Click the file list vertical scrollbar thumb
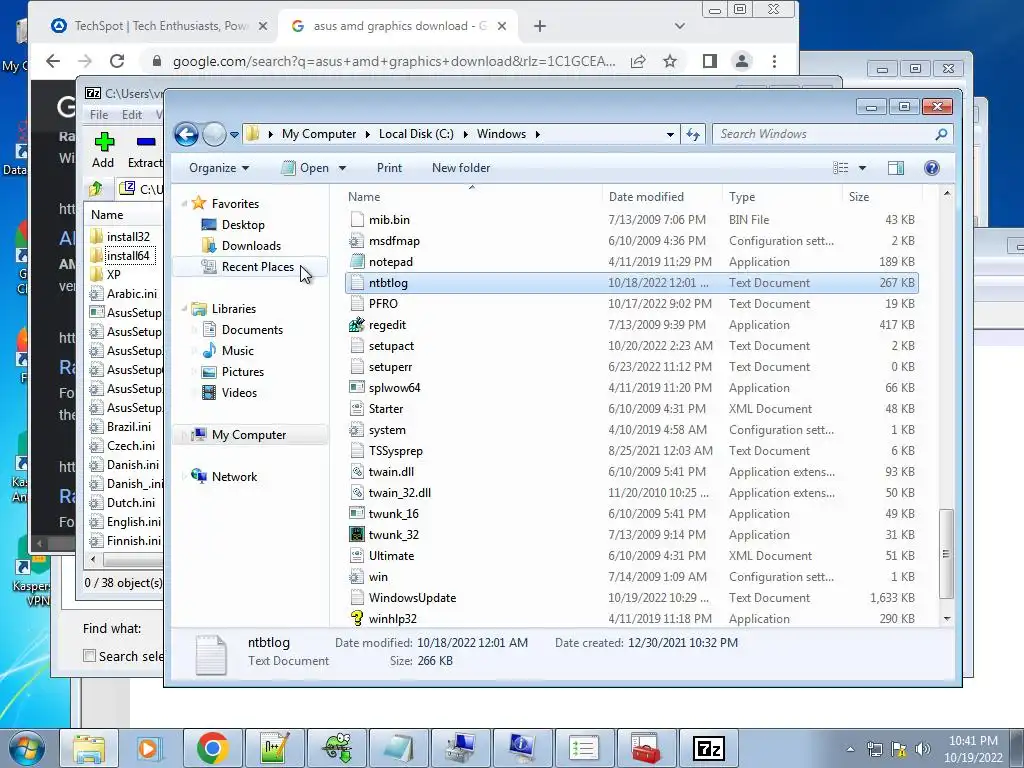The height and width of the screenshot is (768, 1024). point(946,554)
